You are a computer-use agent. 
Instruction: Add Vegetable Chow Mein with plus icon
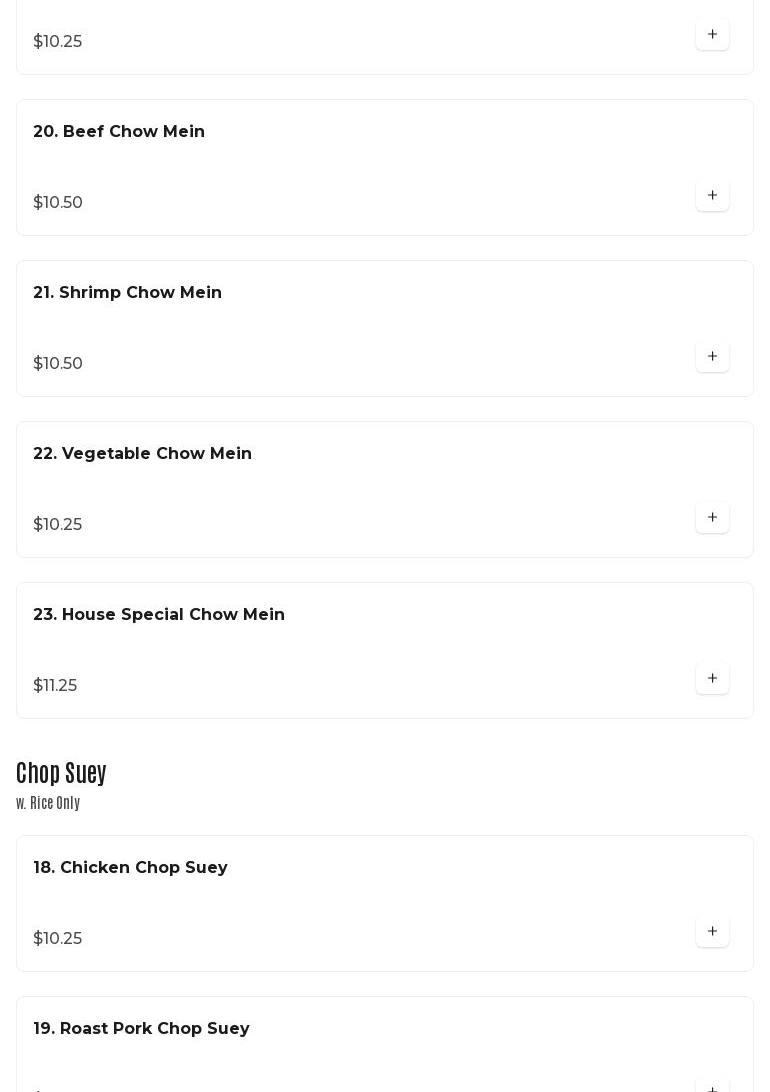(712, 518)
